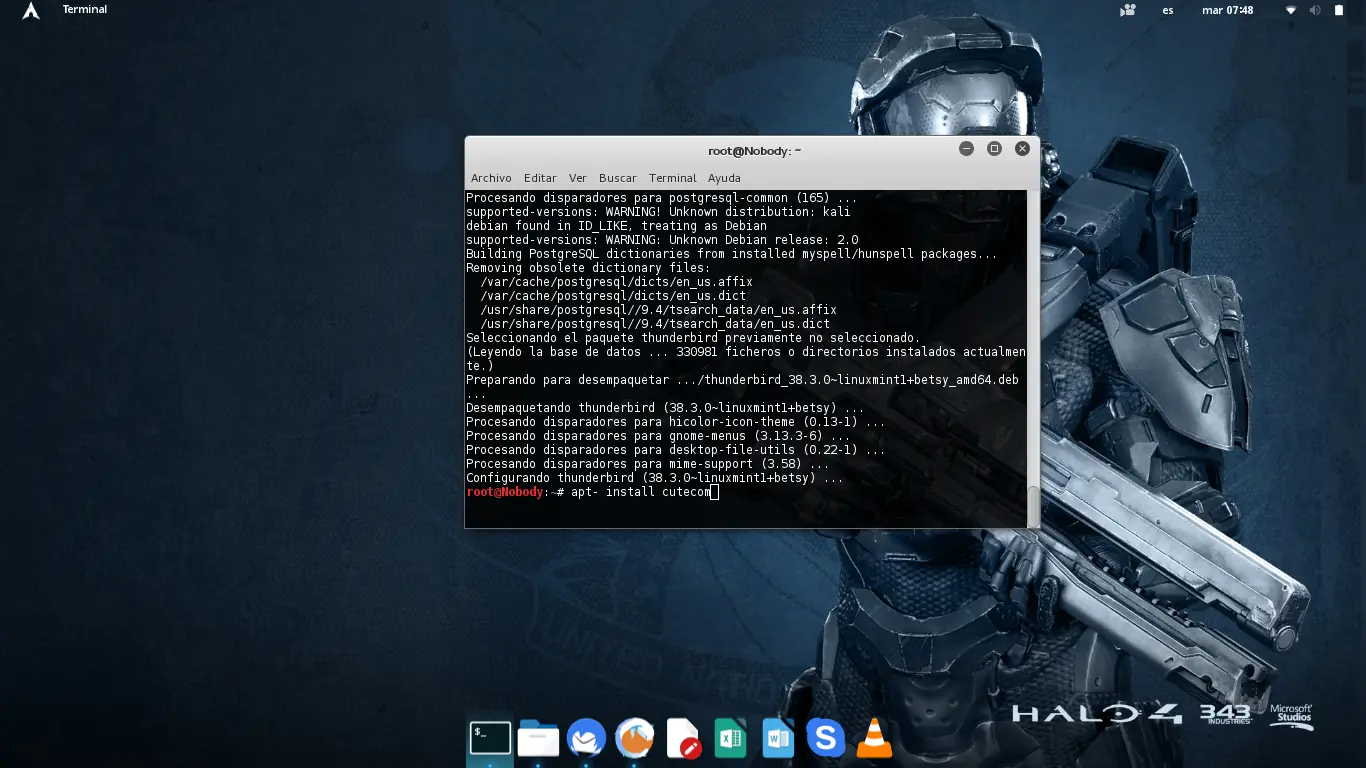Screen dimensions: 1366x768
Task: Open the Buscar menu
Action: click(x=618, y=178)
